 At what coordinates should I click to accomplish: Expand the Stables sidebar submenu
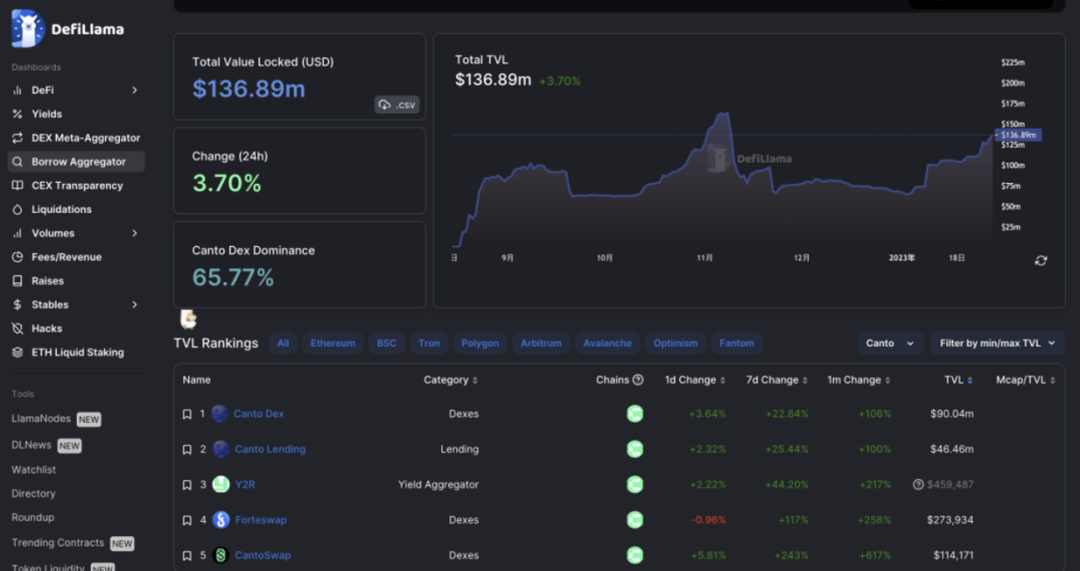(134, 304)
